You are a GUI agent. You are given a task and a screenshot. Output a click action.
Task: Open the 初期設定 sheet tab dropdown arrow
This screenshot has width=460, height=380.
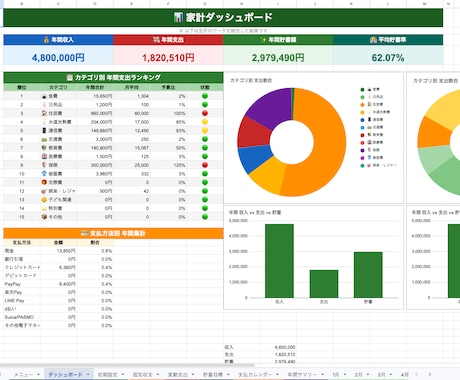pyautogui.click(x=123, y=375)
